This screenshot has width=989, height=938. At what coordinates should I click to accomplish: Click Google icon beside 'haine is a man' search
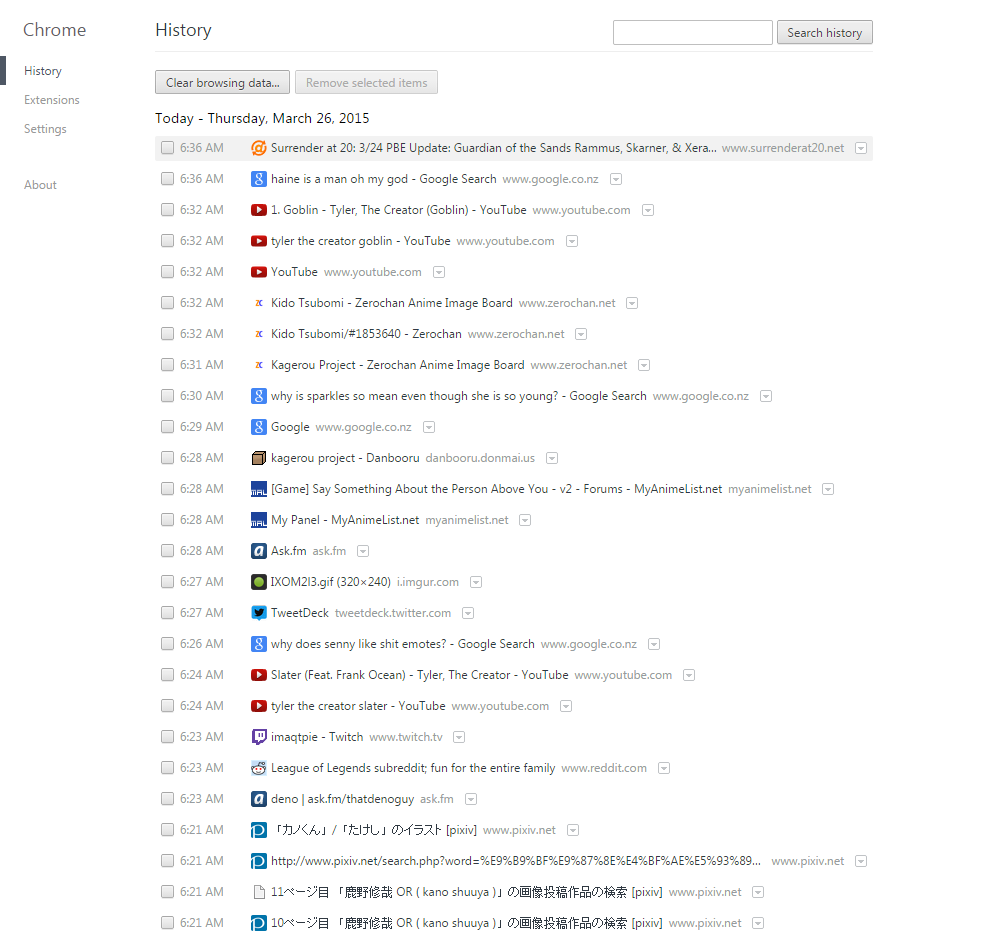point(259,179)
